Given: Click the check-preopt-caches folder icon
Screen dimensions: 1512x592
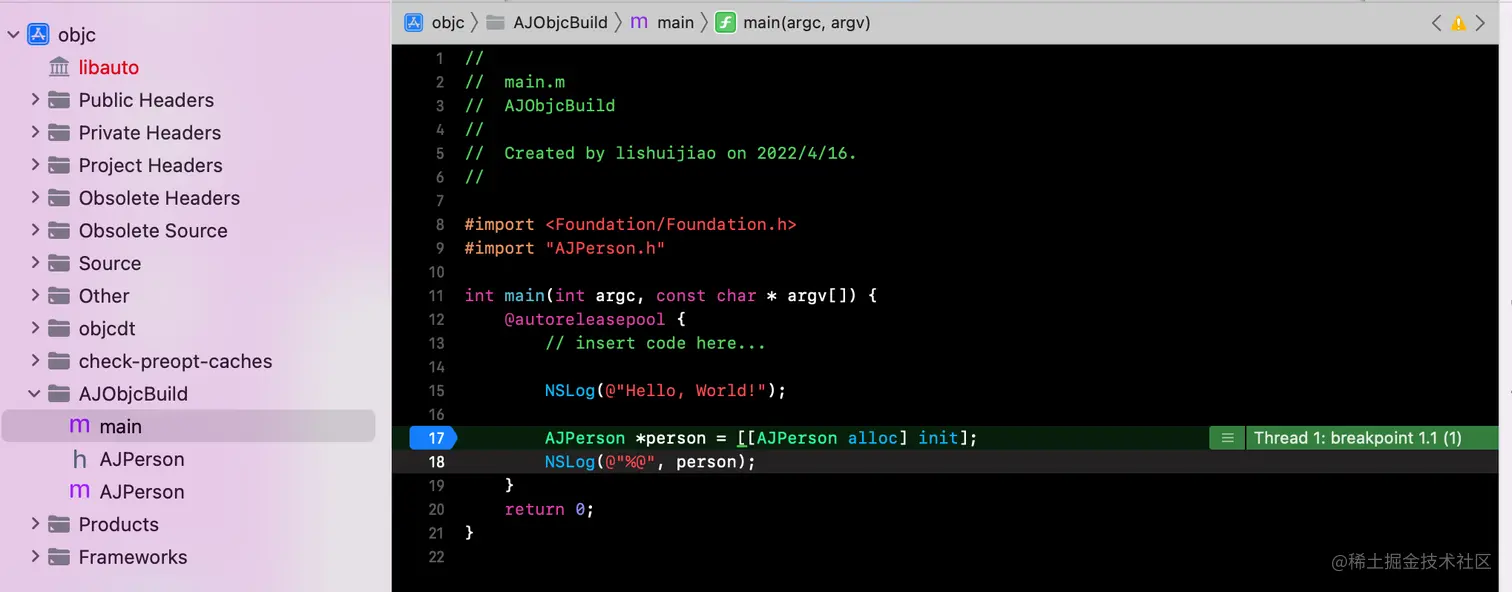Looking at the screenshot, I should [60, 361].
